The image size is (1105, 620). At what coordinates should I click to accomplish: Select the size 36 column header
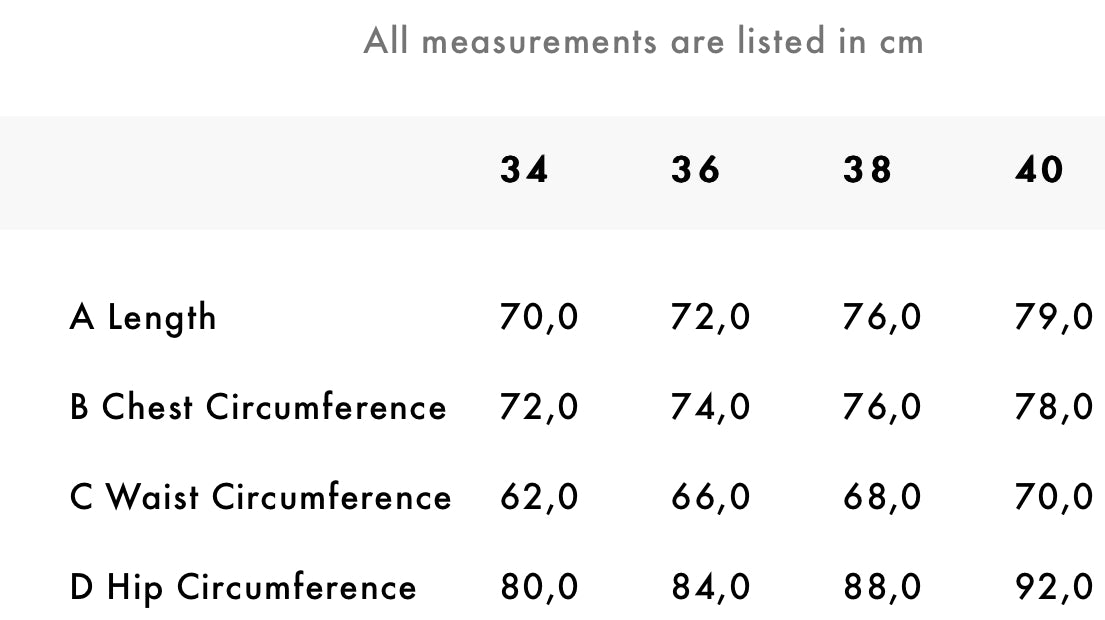point(696,171)
